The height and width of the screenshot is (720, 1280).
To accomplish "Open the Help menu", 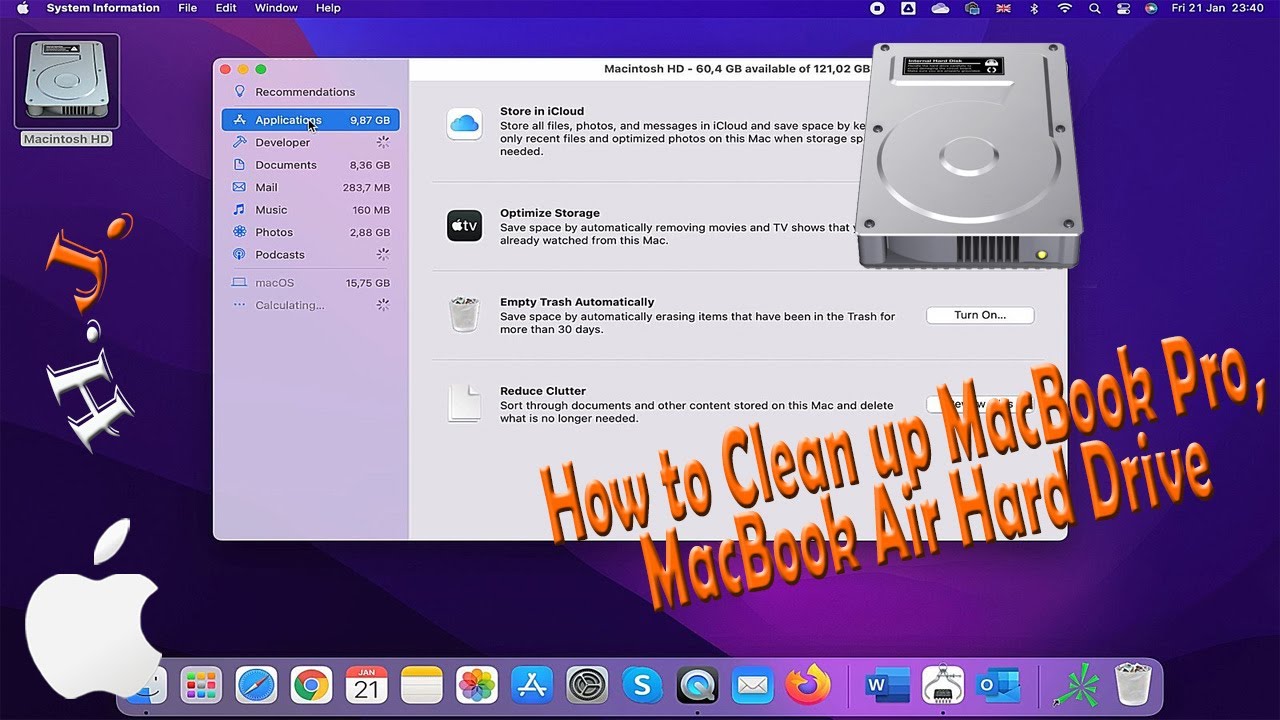I will click(328, 8).
